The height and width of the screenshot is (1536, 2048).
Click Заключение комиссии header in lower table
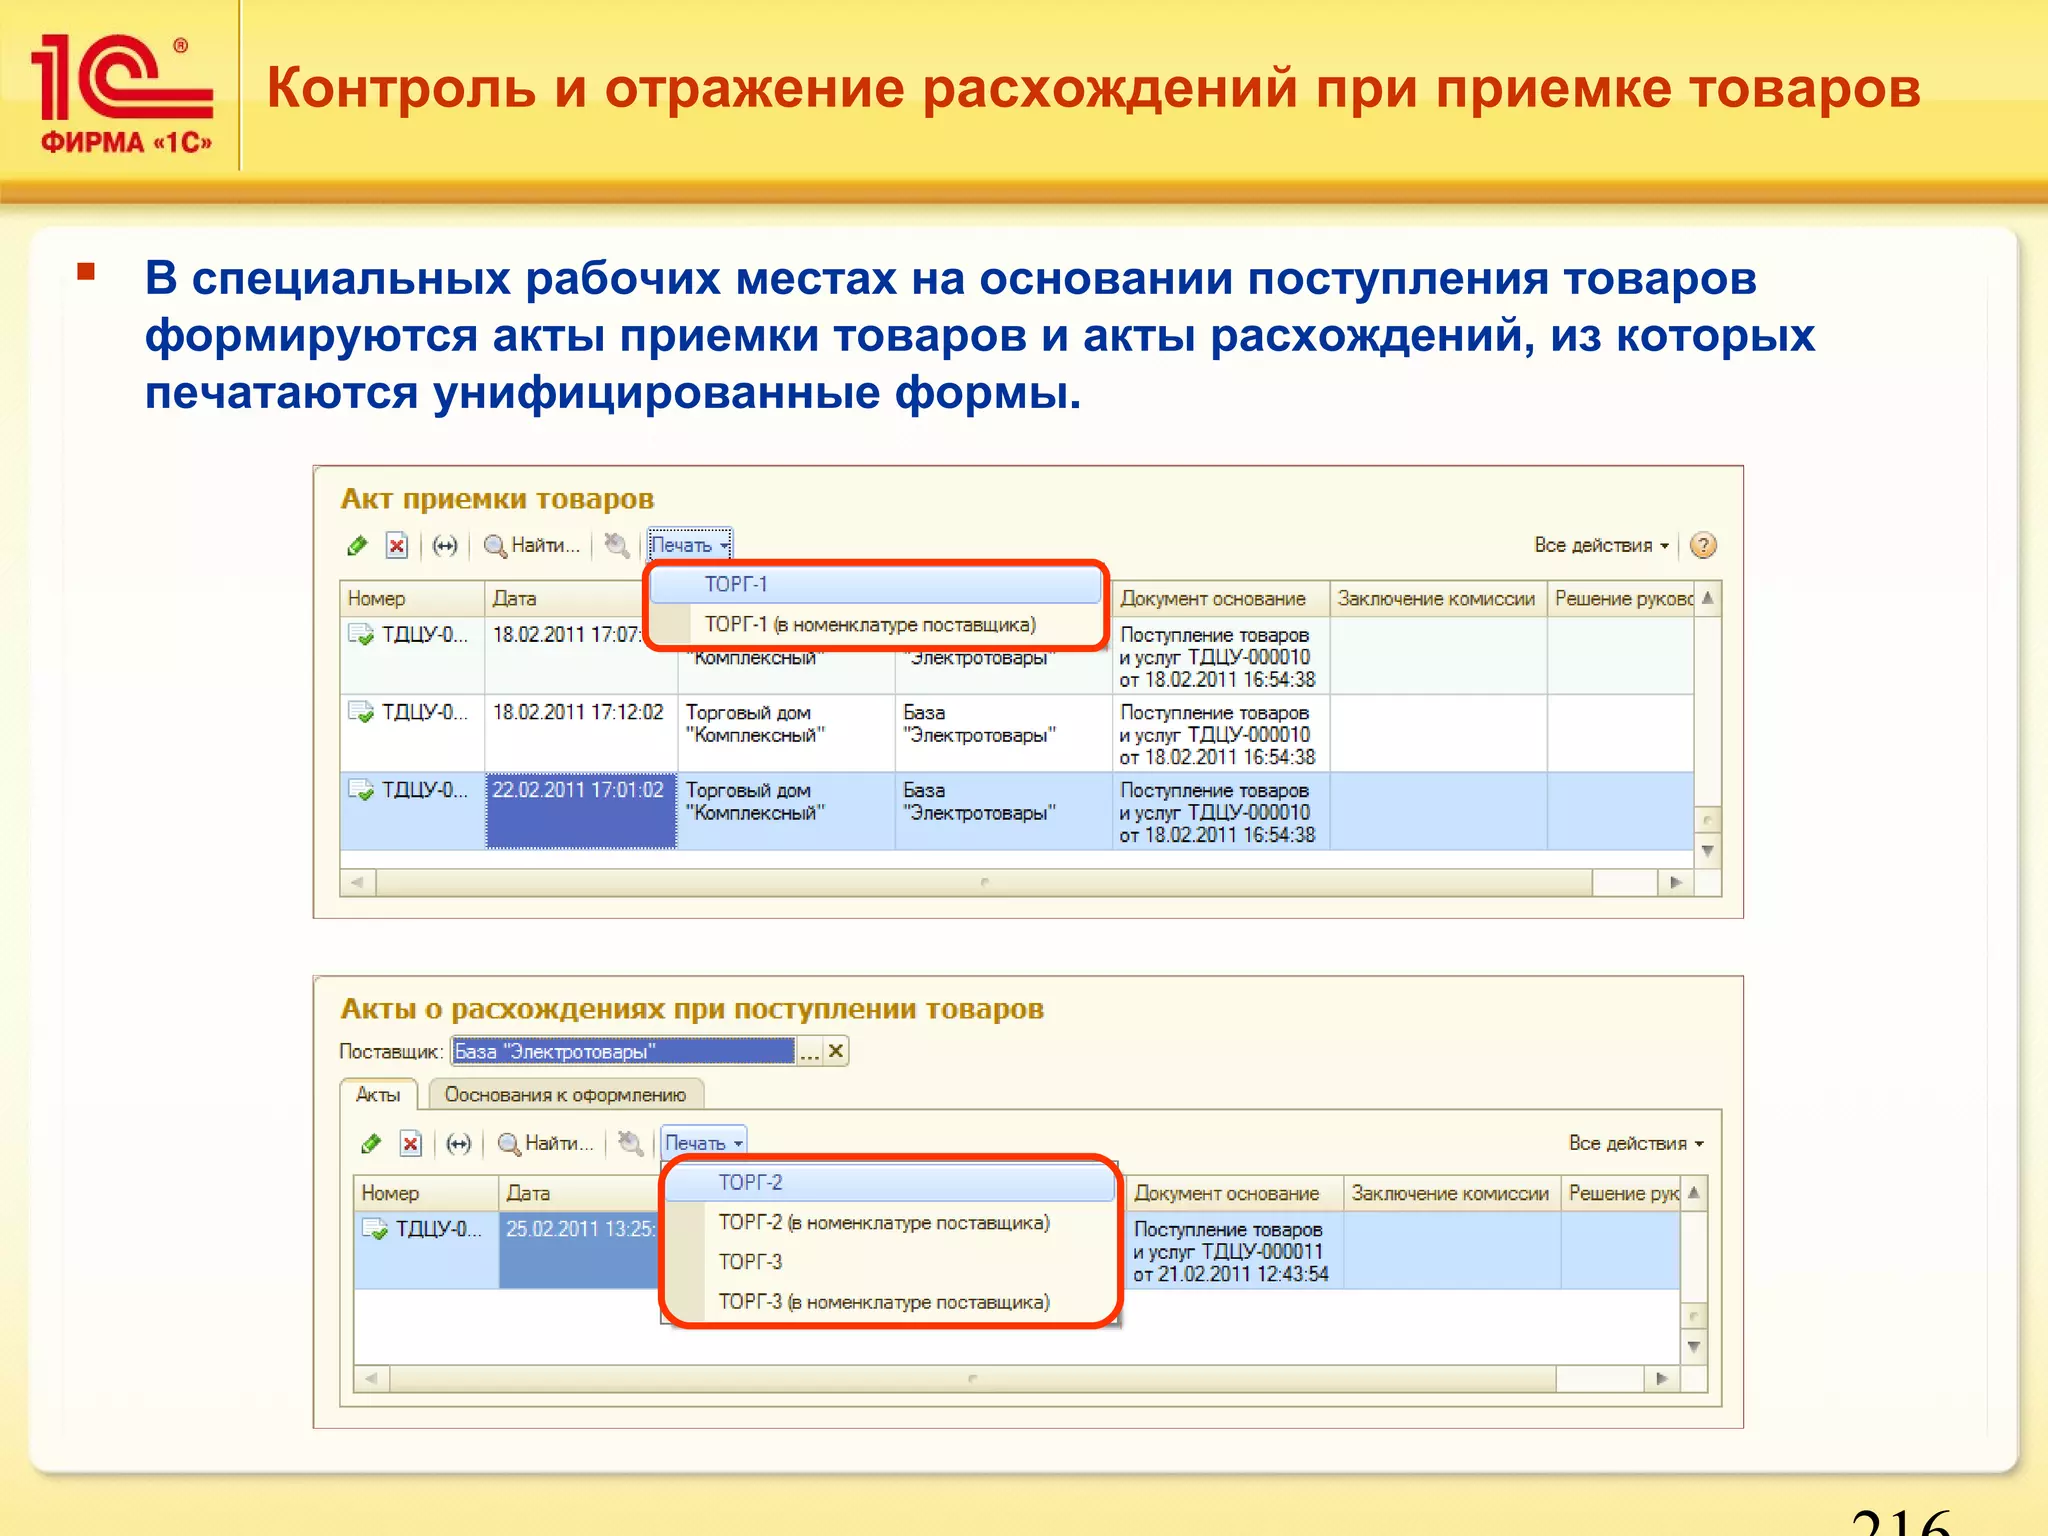coord(1452,1193)
